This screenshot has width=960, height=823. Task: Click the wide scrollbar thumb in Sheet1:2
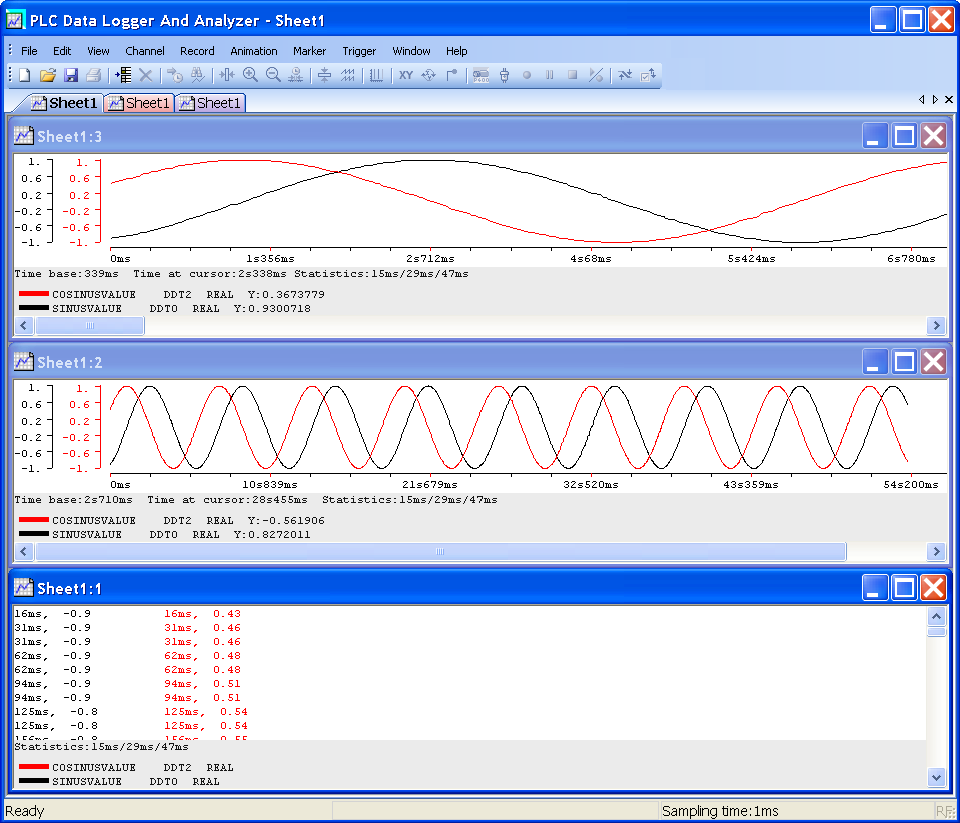coord(441,551)
